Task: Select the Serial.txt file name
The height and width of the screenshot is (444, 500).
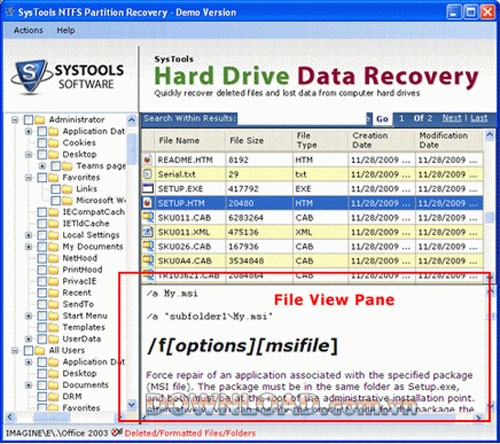Action: (177, 174)
